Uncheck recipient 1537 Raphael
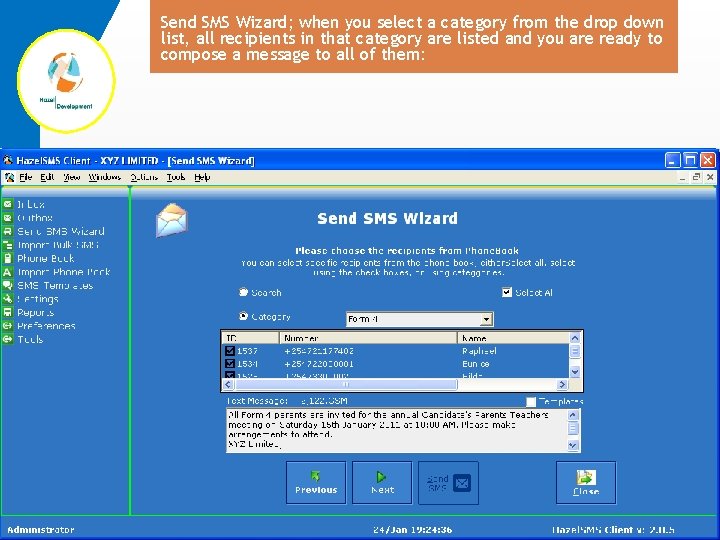This screenshot has height=540, width=720. (230, 351)
